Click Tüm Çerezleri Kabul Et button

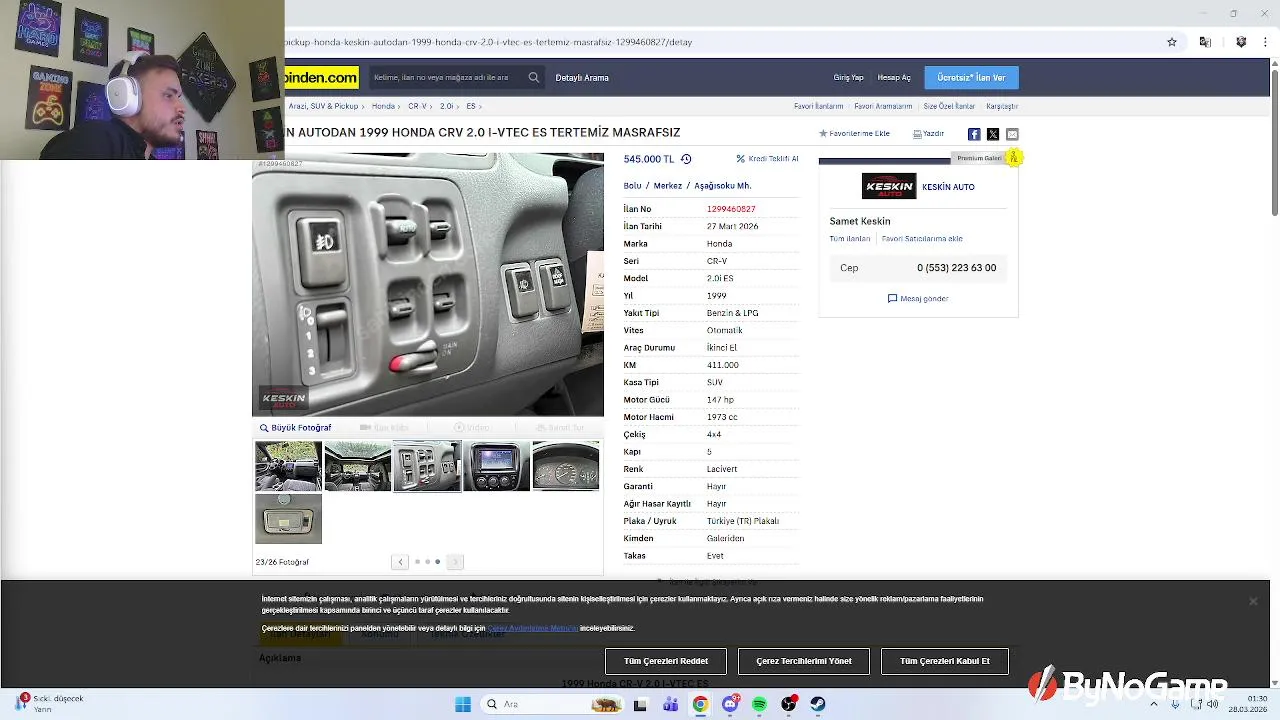point(945,661)
